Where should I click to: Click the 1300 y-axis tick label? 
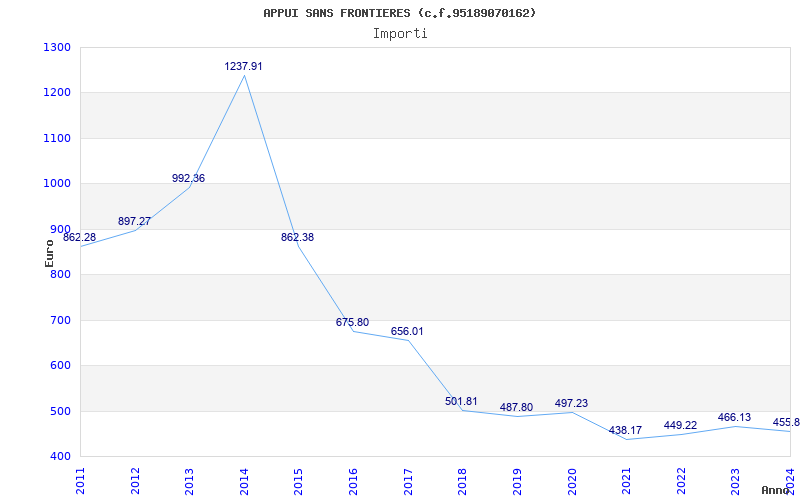click(x=57, y=47)
